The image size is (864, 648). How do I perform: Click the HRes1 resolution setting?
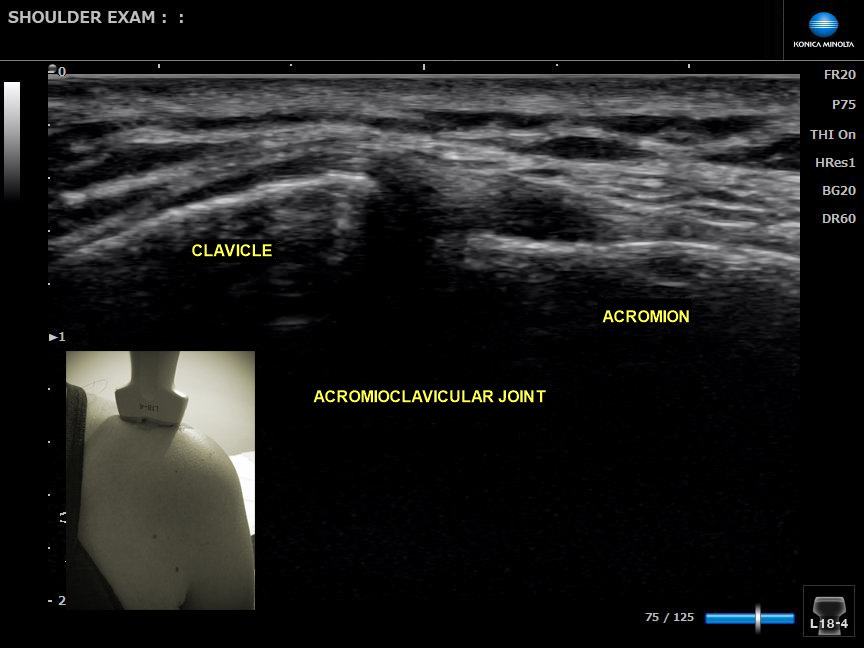pyautogui.click(x=836, y=162)
